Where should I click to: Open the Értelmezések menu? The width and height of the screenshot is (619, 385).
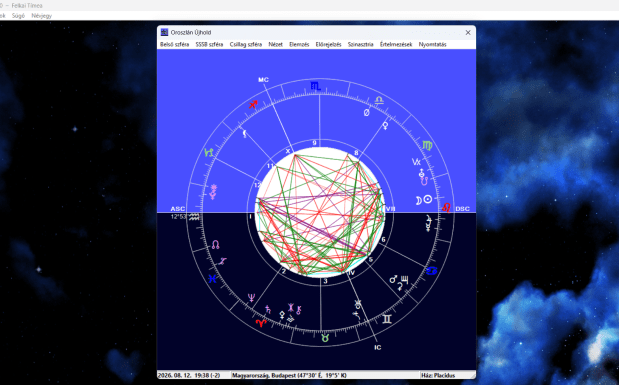[x=396, y=45]
